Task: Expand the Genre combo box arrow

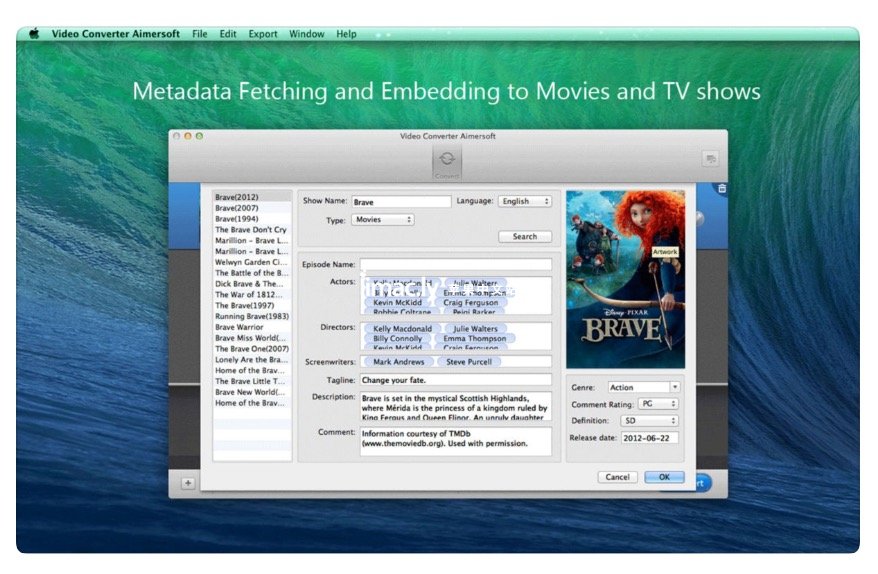Action: (675, 387)
